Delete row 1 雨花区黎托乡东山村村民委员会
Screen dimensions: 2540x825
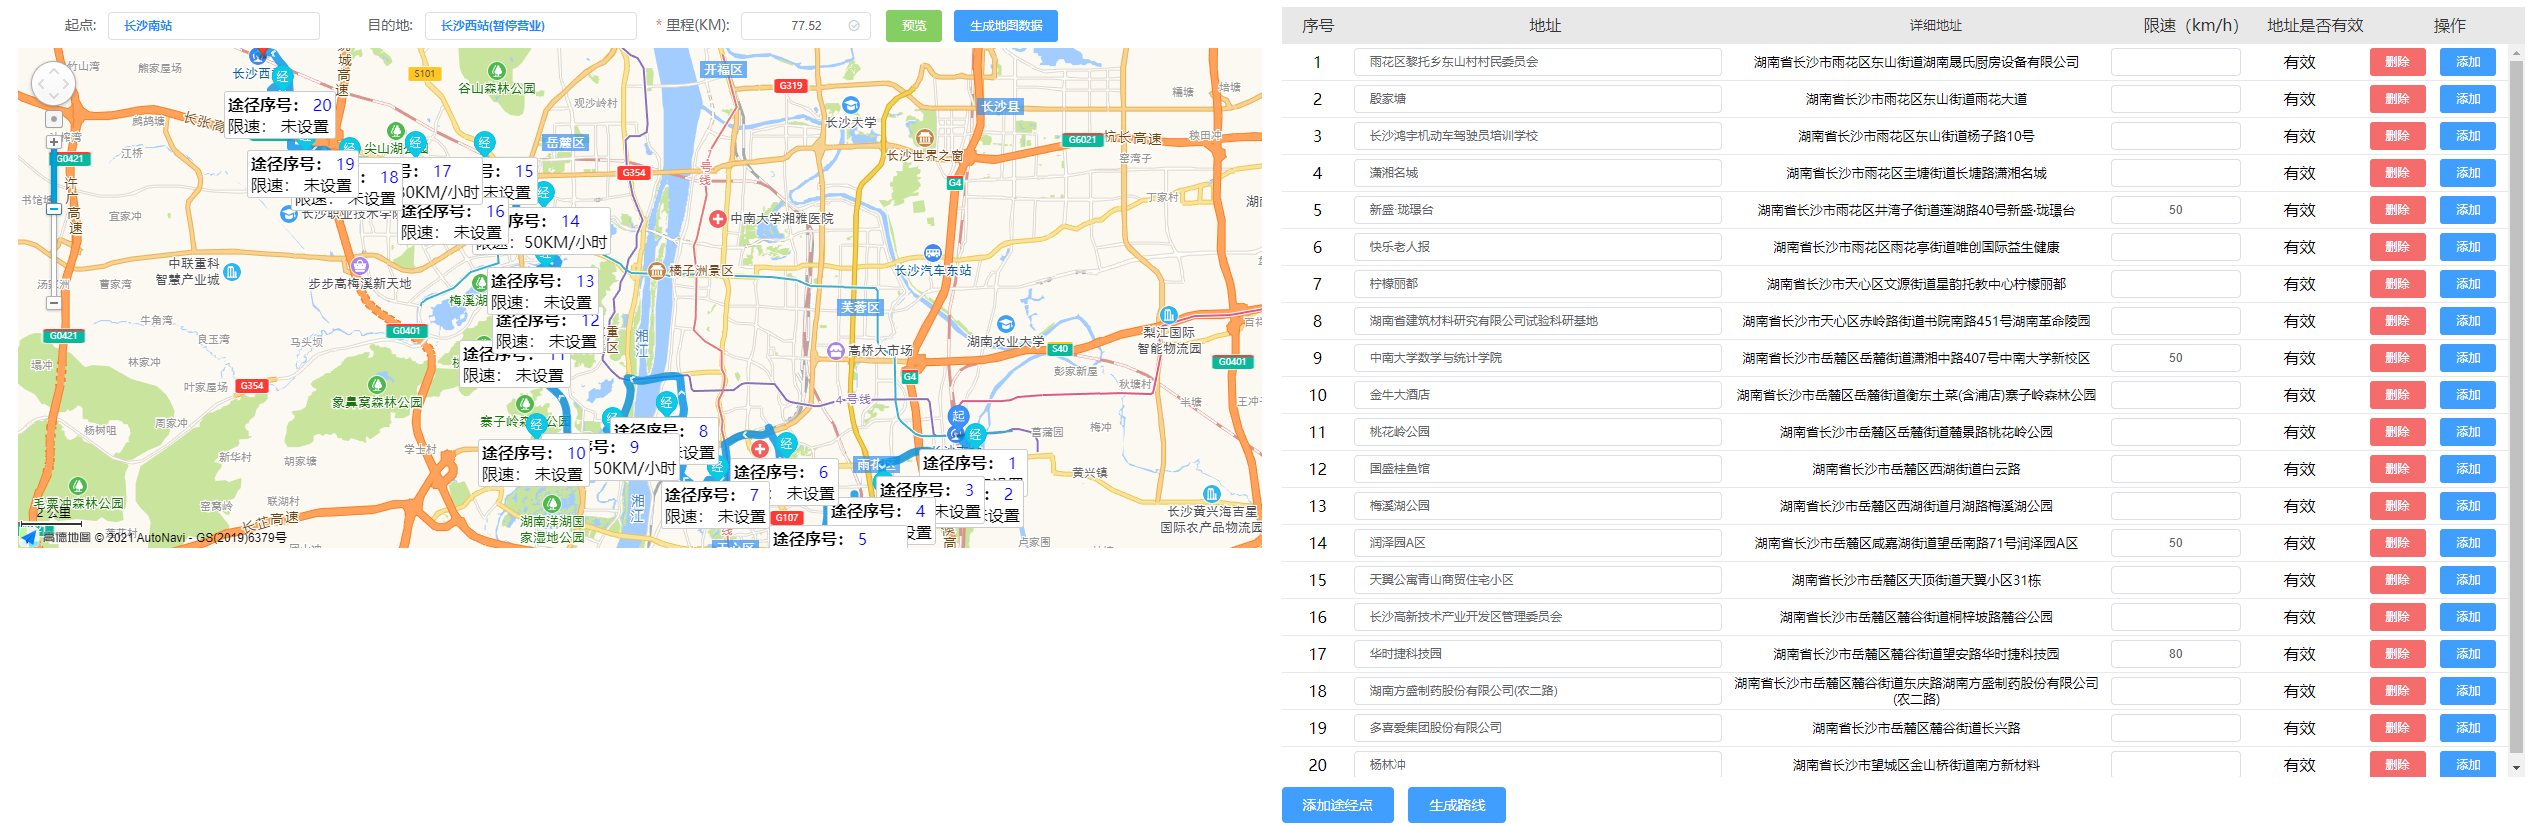(x=2398, y=62)
